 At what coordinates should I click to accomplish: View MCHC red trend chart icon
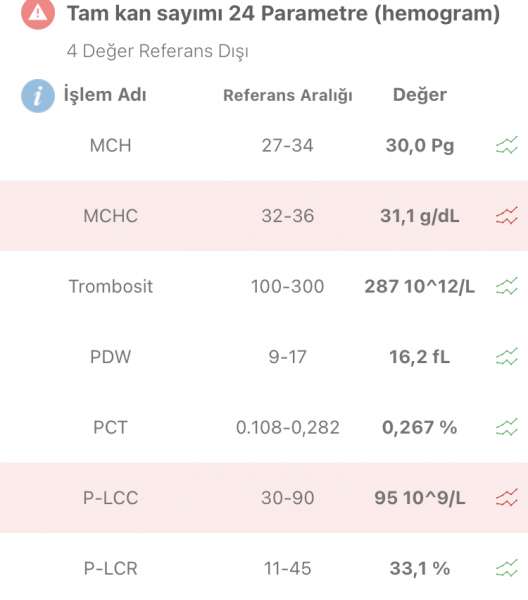[x=507, y=216]
